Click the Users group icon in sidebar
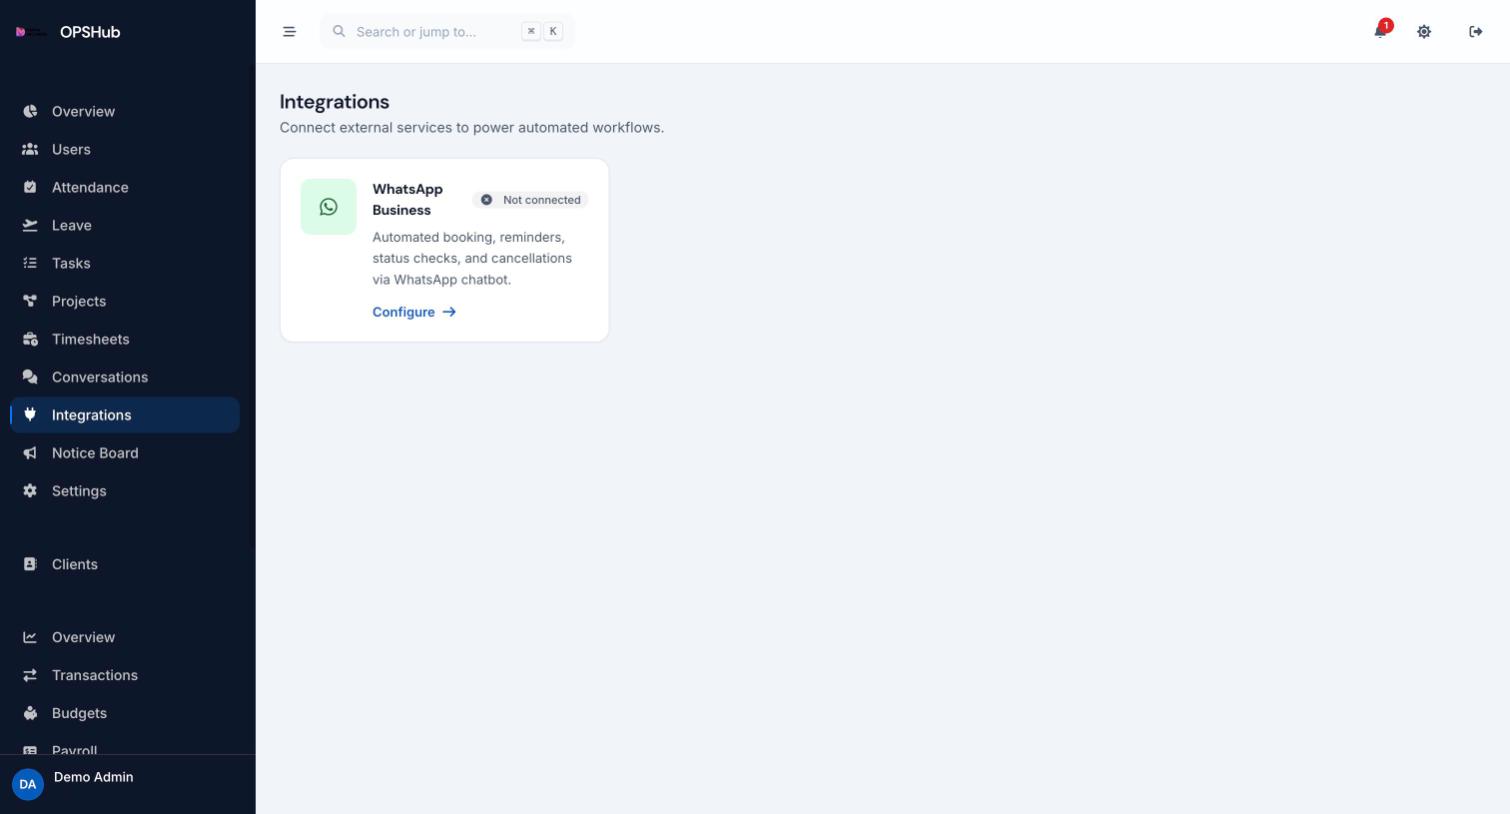Screen dimensions: 1510x814 (x=30, y=149)
